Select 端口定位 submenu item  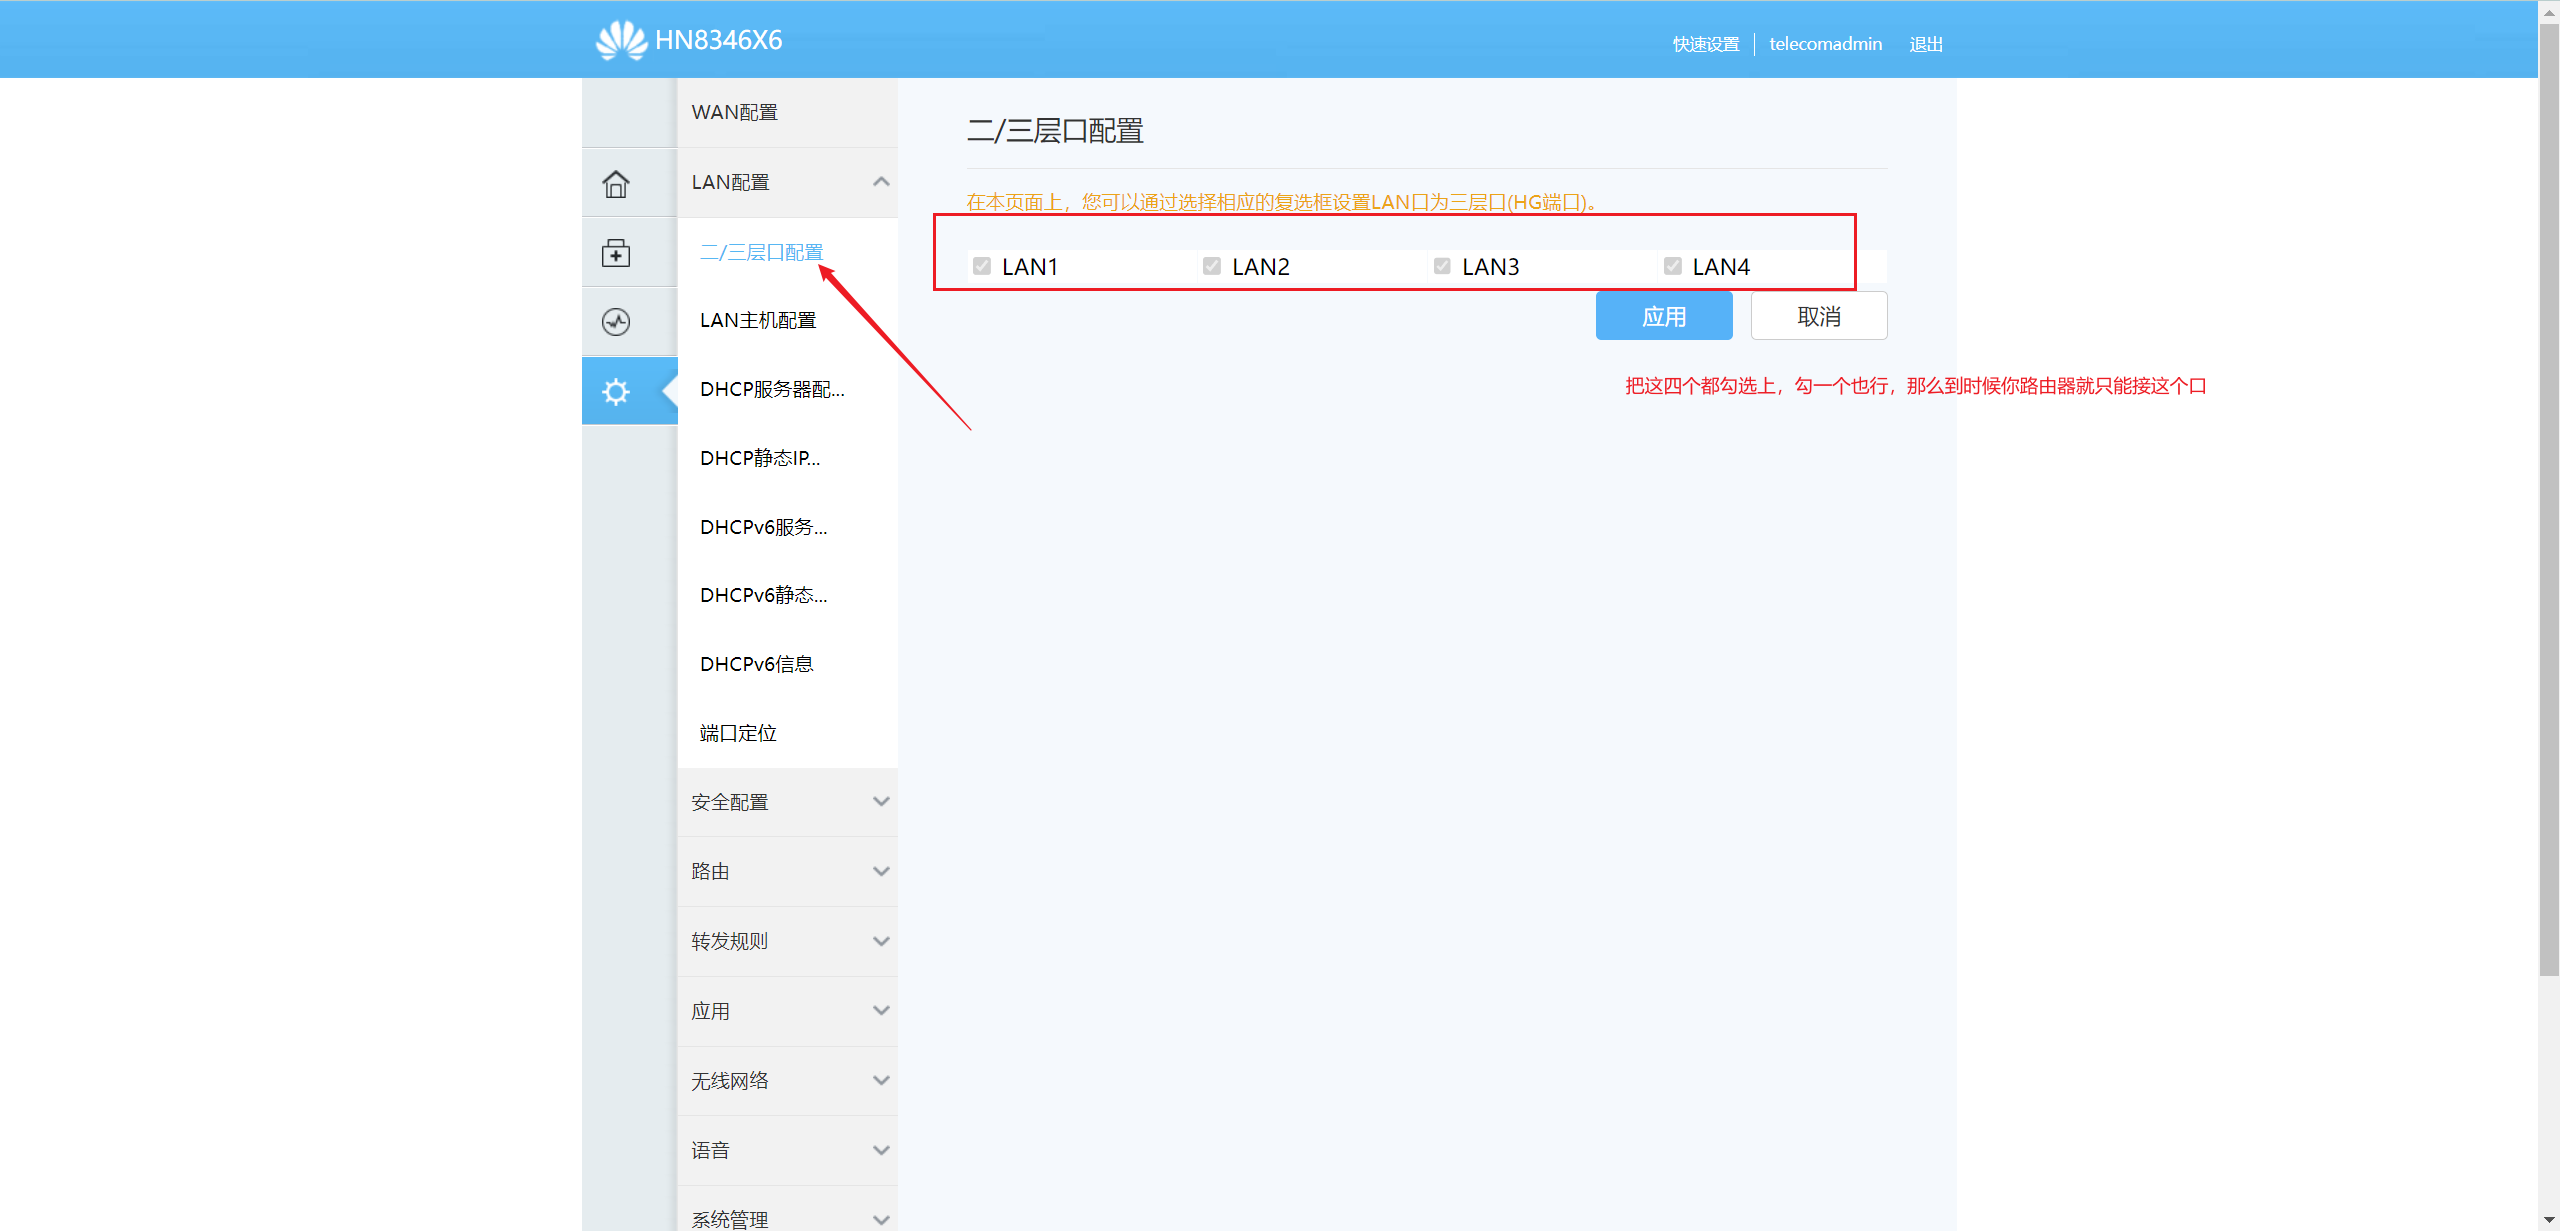tap(738, 733)
